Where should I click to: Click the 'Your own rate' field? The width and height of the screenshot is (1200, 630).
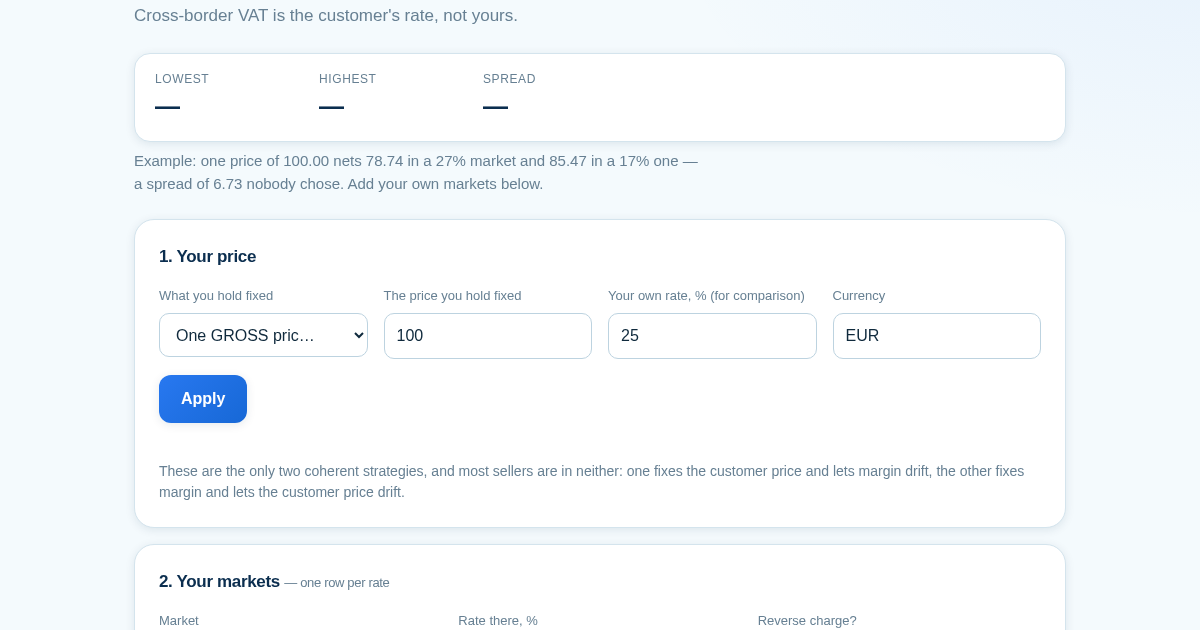712,336
